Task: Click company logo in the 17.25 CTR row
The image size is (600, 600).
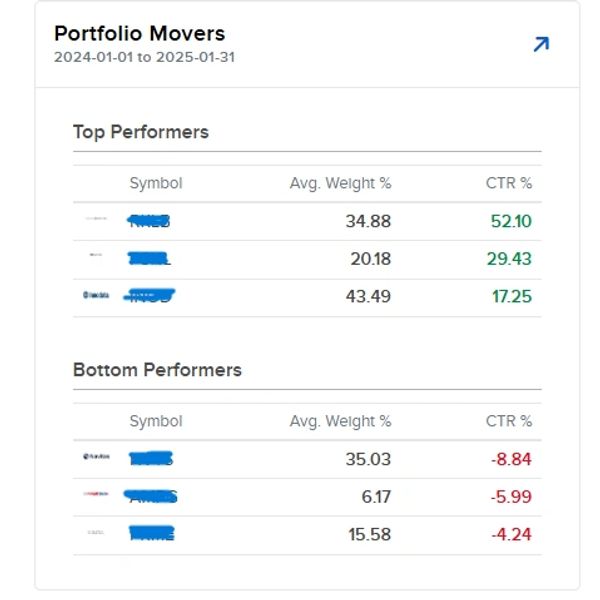Action: click(96, 296)
